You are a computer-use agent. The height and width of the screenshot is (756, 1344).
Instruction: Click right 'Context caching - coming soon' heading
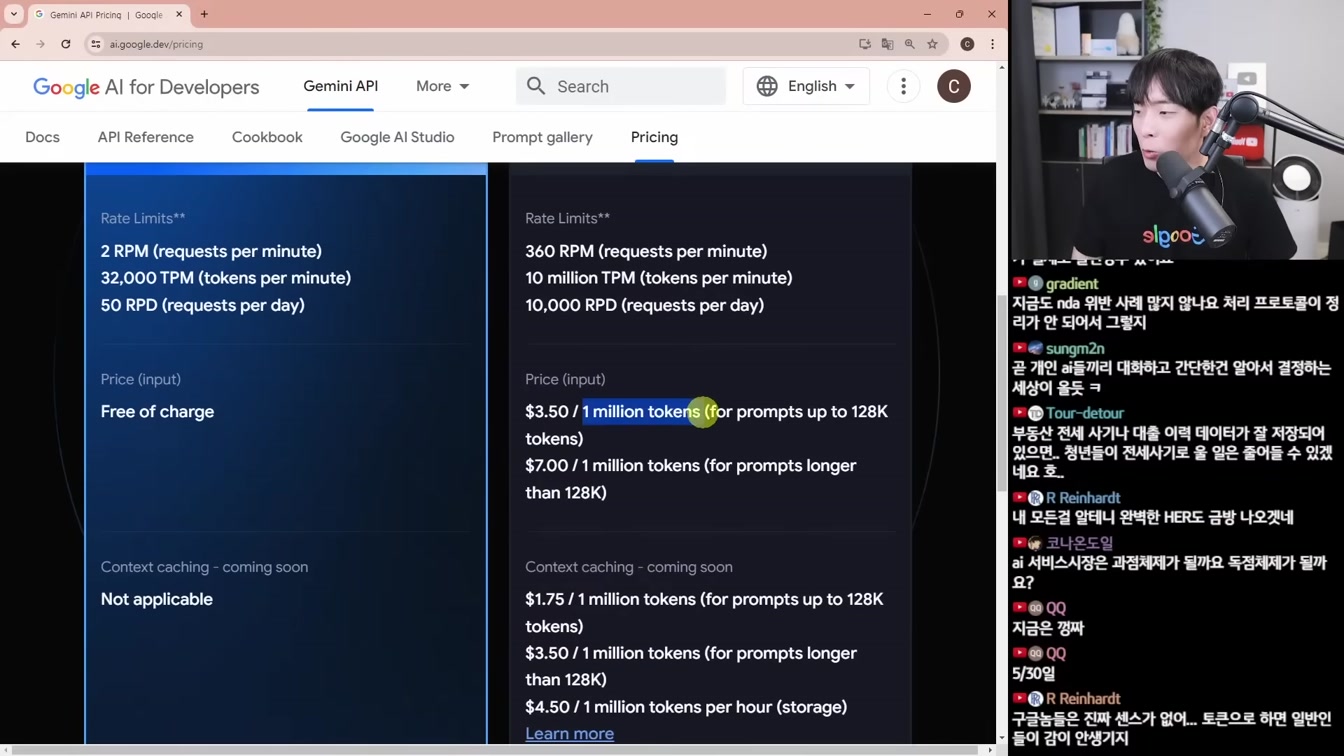pos(629,567)
